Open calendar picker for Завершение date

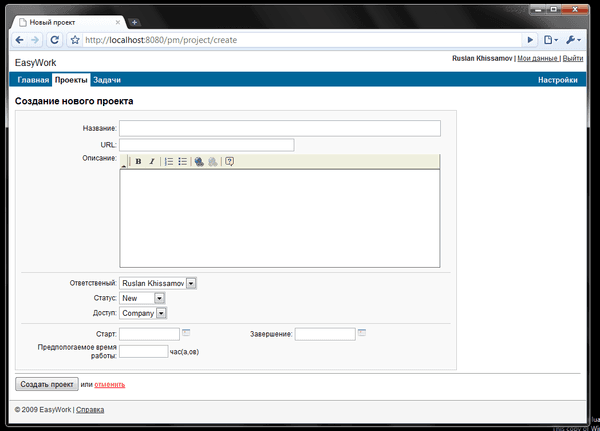click(x=362, y=333)
